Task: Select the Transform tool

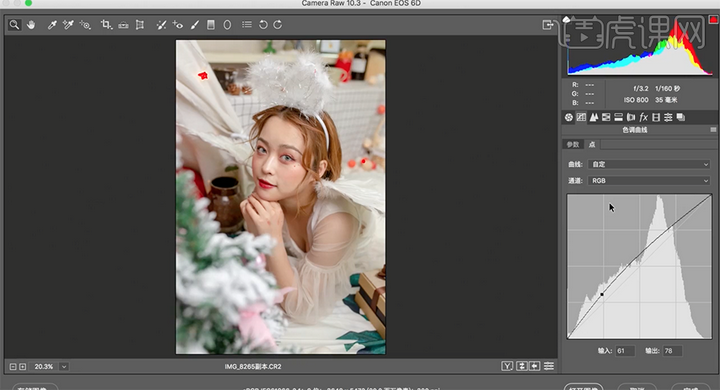Action: 140,25
